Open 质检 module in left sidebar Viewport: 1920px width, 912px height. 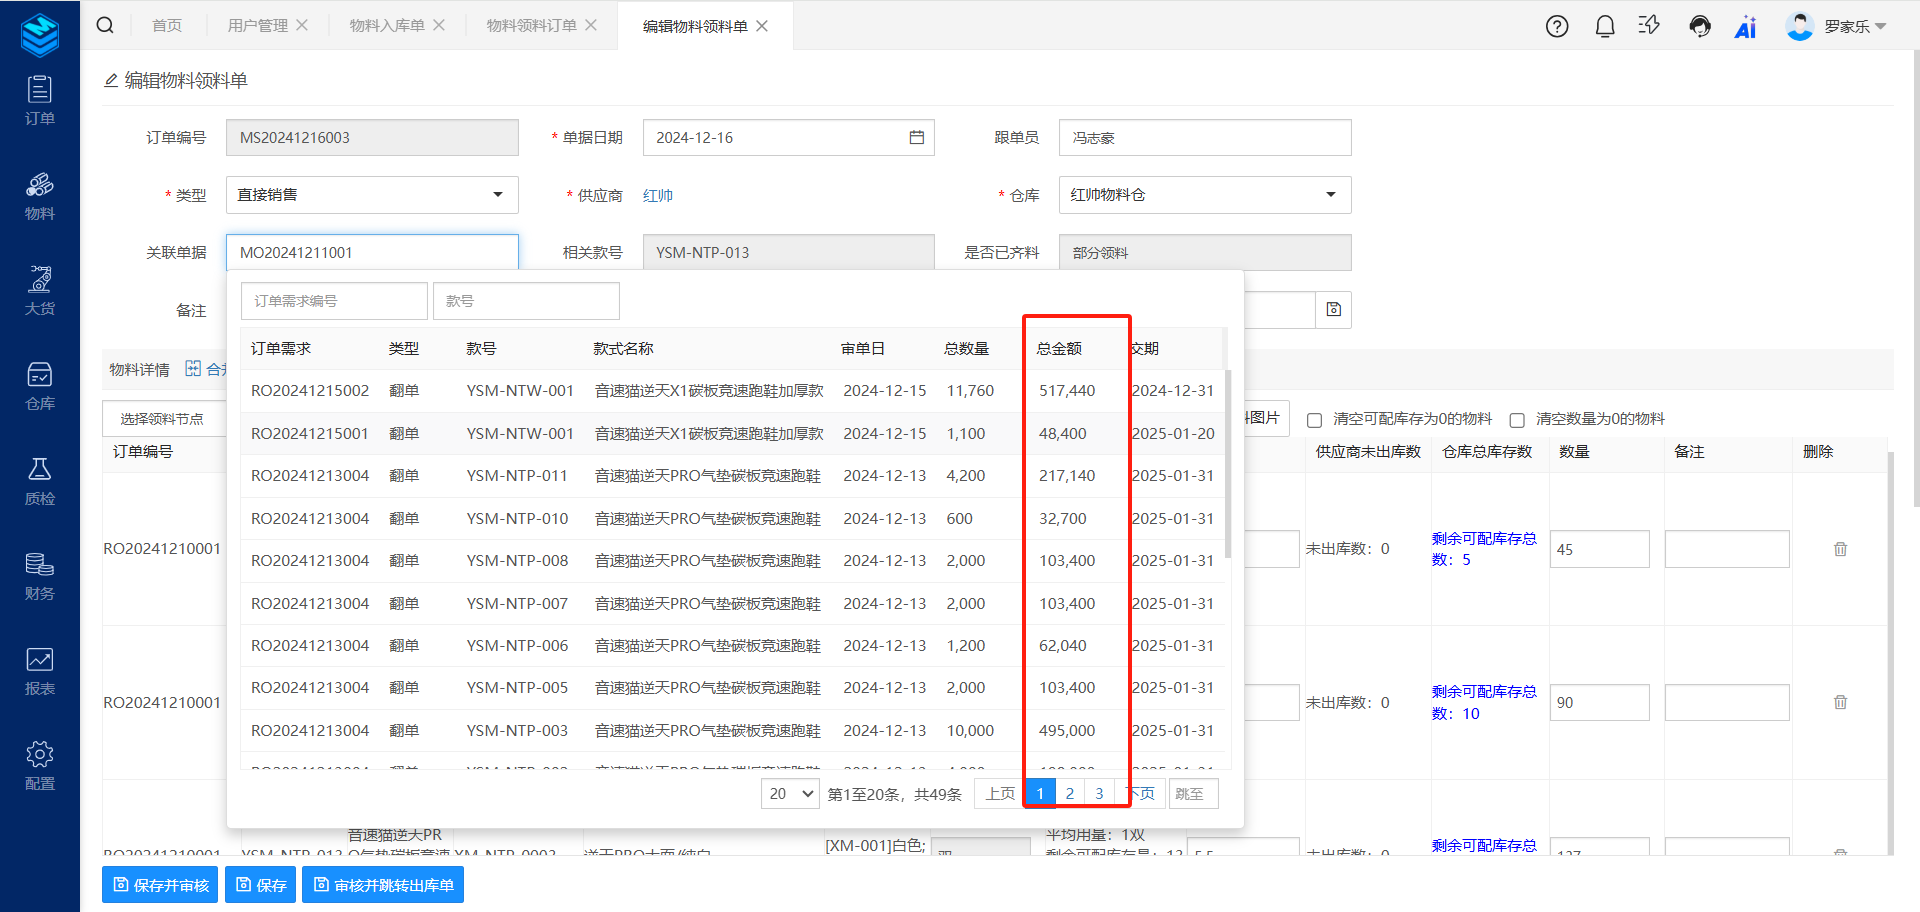coord(40,481)
